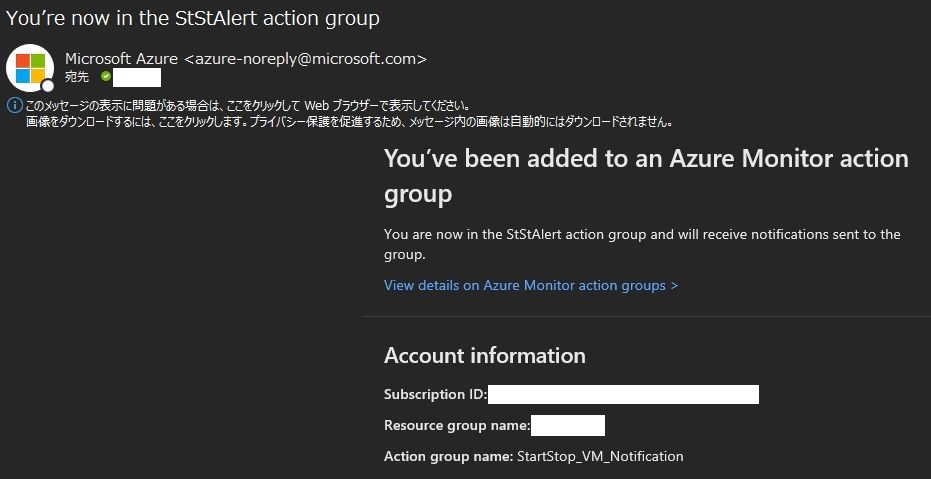The width and height of the screenshot is (931, 479).
Task: Click the Account information heading
Action: click(485, 355)
